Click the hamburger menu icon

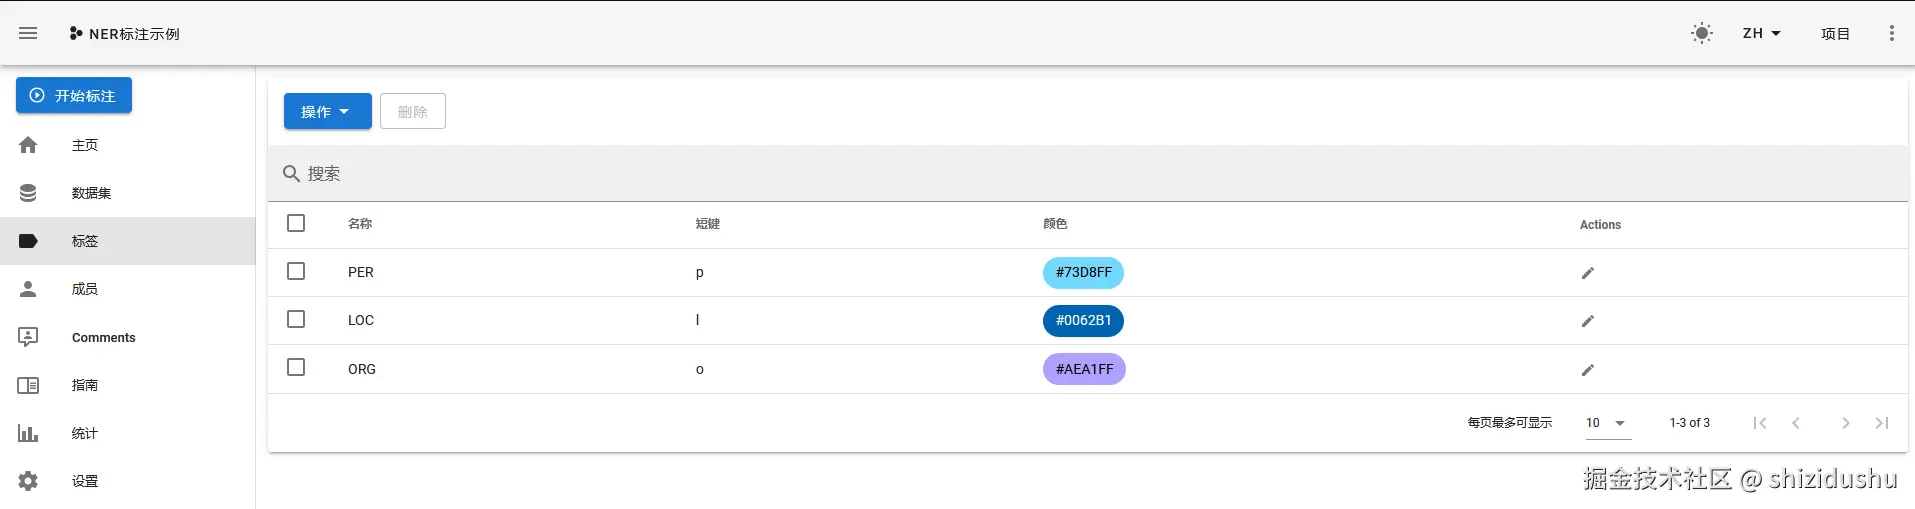tap(28, 33)
